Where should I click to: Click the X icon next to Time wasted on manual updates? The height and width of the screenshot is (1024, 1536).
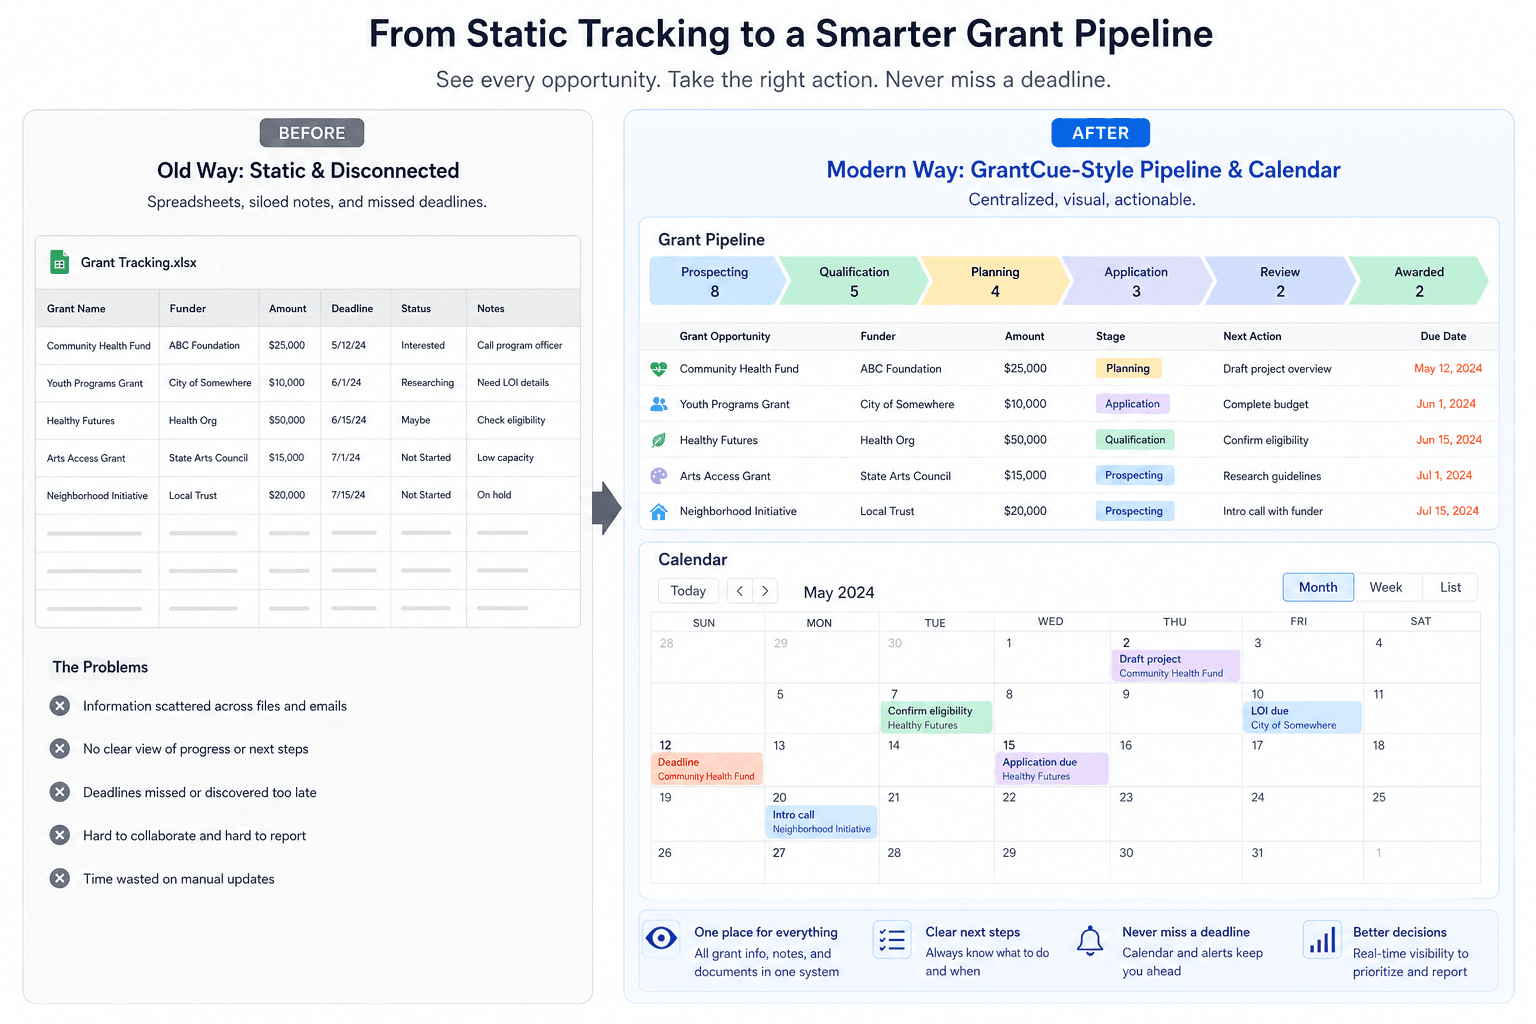click(60, 879)
